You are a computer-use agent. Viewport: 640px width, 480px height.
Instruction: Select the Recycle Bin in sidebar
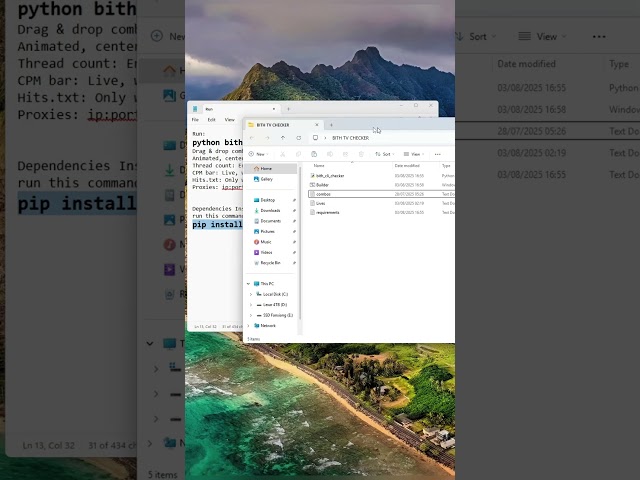[x=270, y=262]
